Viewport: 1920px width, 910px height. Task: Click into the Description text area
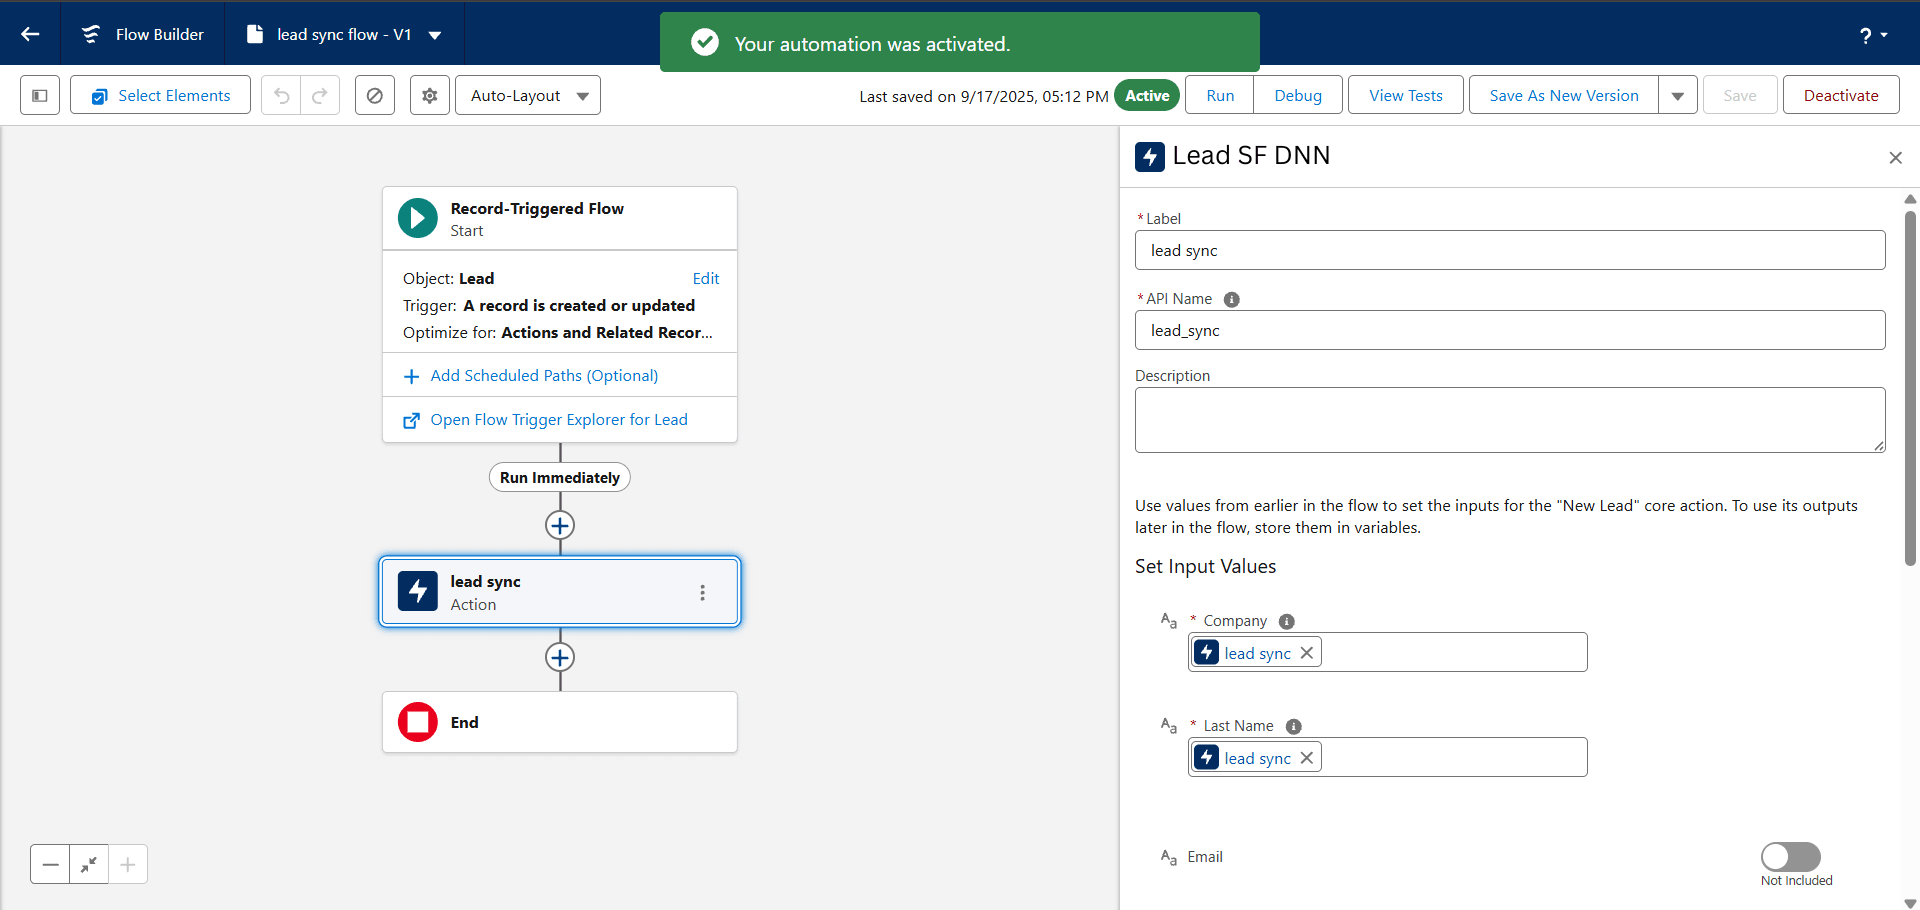point(1510,420)
